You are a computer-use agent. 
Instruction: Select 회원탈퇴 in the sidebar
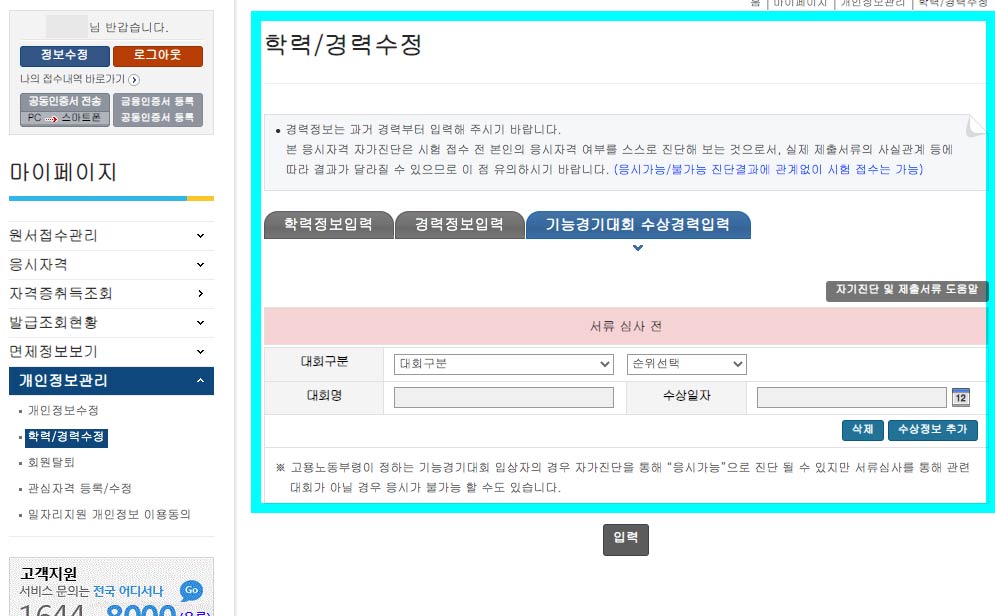pos(52,462)
